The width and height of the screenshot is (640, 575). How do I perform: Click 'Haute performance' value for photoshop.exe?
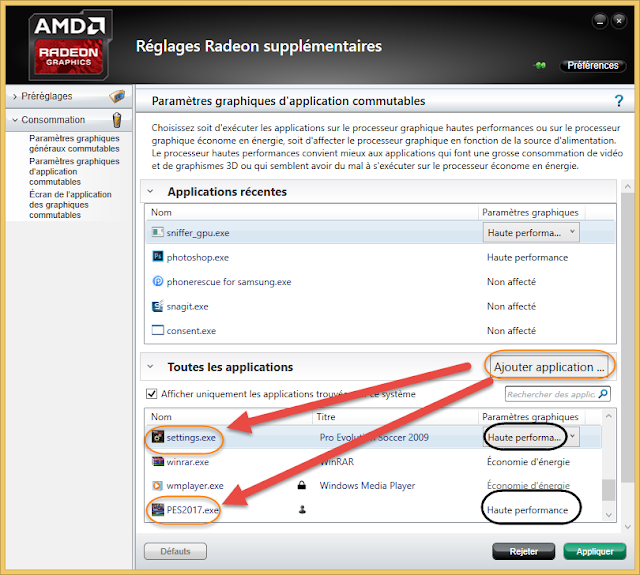527,258
